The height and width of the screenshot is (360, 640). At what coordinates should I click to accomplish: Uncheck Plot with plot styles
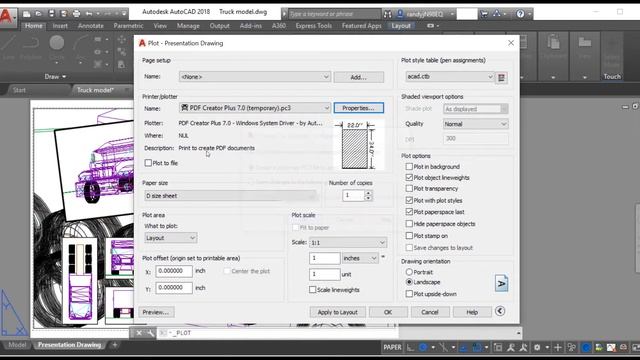(x=409, y=200)
